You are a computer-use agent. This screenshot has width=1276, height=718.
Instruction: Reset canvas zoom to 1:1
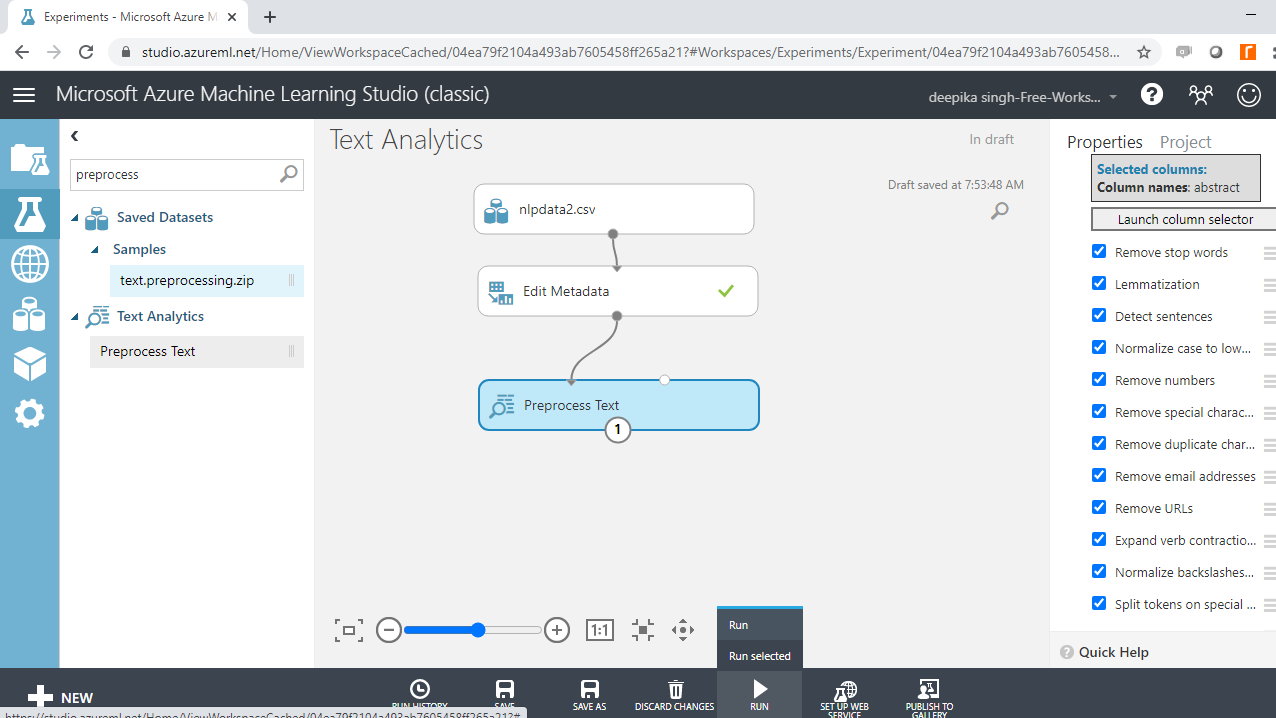click(599, 630)
